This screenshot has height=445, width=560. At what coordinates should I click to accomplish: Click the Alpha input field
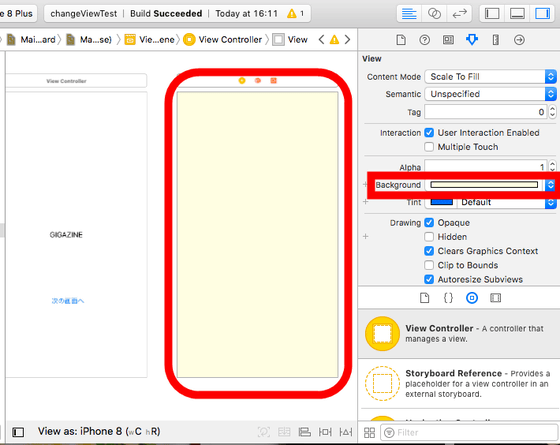[x=486, y=166]
